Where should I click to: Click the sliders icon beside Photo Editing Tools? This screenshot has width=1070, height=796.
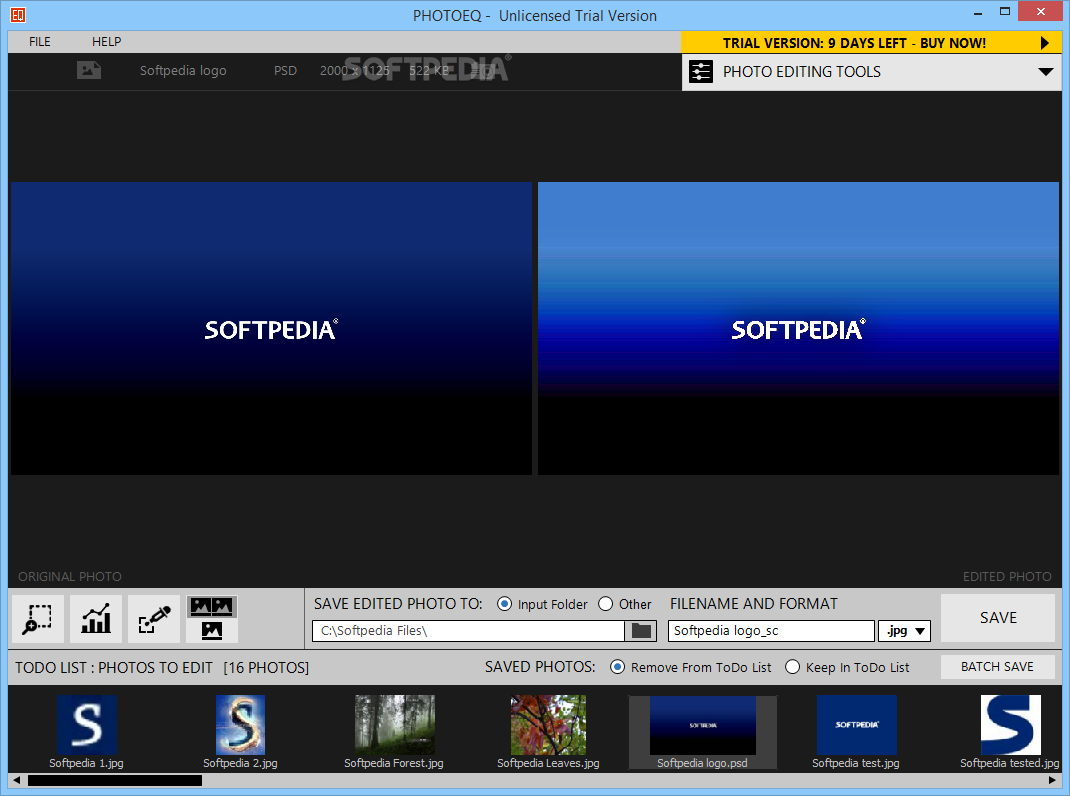point(701,72)
